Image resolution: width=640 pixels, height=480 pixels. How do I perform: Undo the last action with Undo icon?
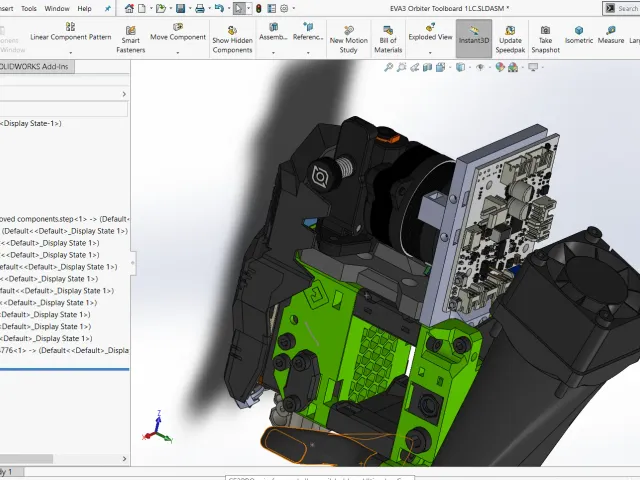219,8
